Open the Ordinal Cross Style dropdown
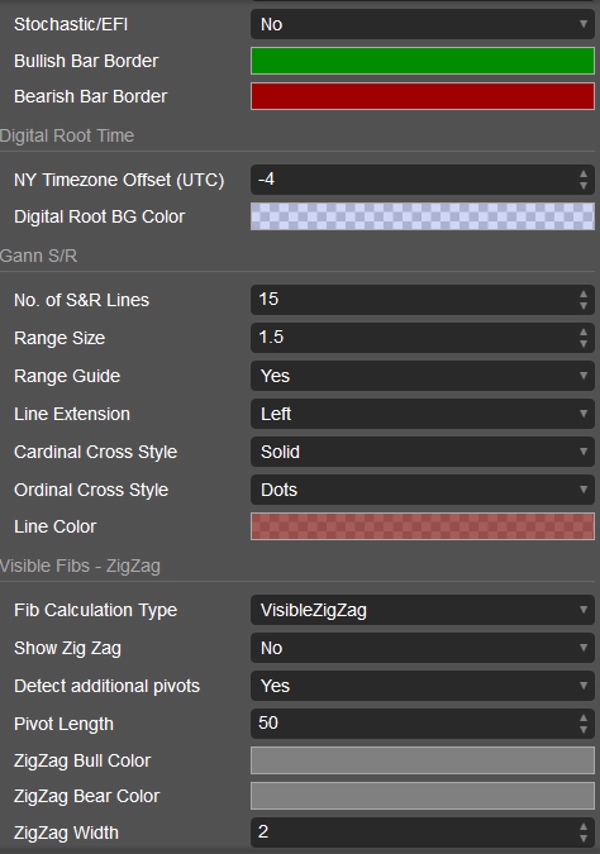This screenshot has height=854, width=600. point(420,490)
